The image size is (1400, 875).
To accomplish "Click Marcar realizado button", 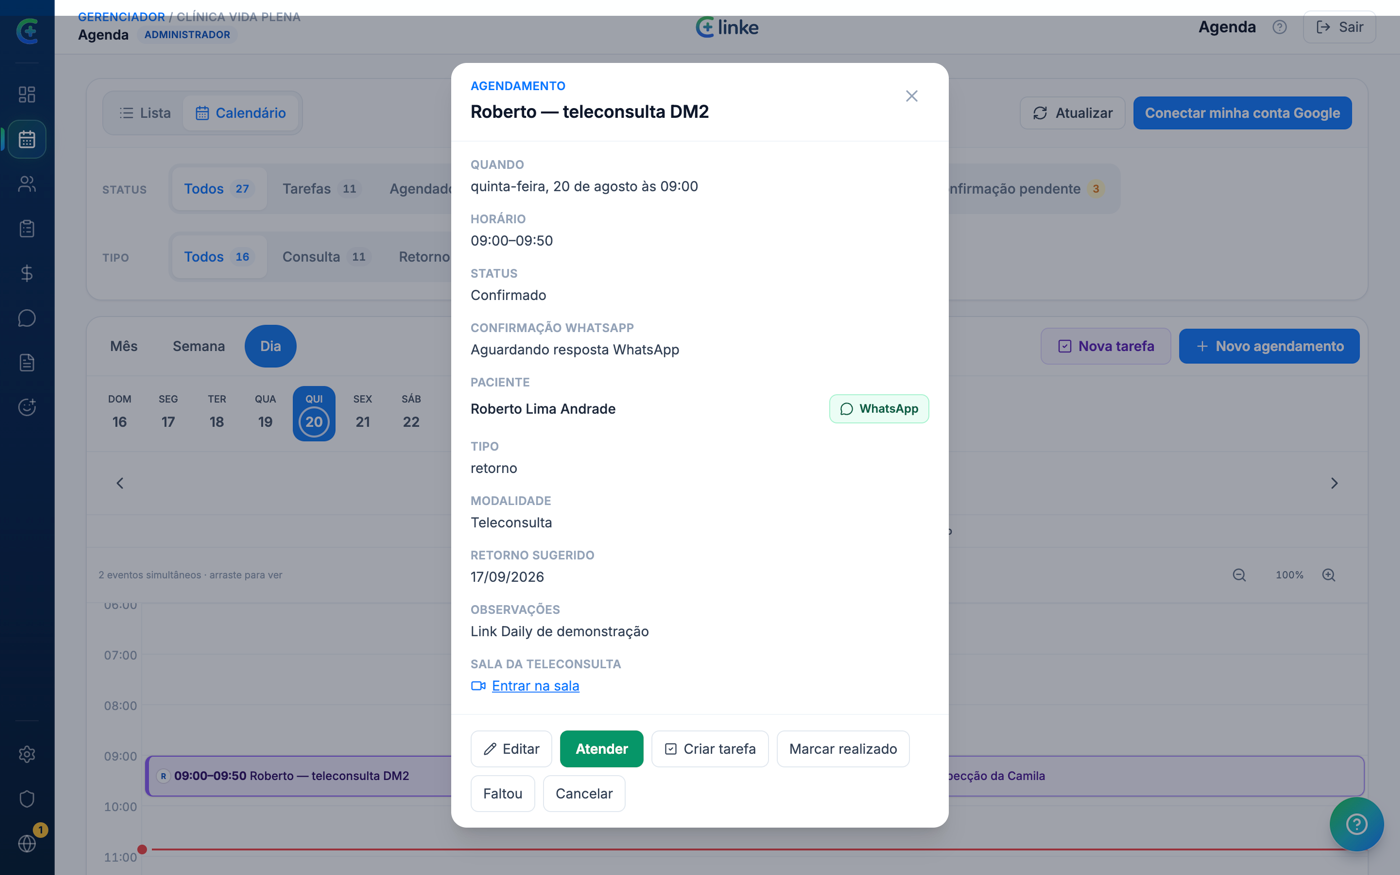I will (843, 749).
